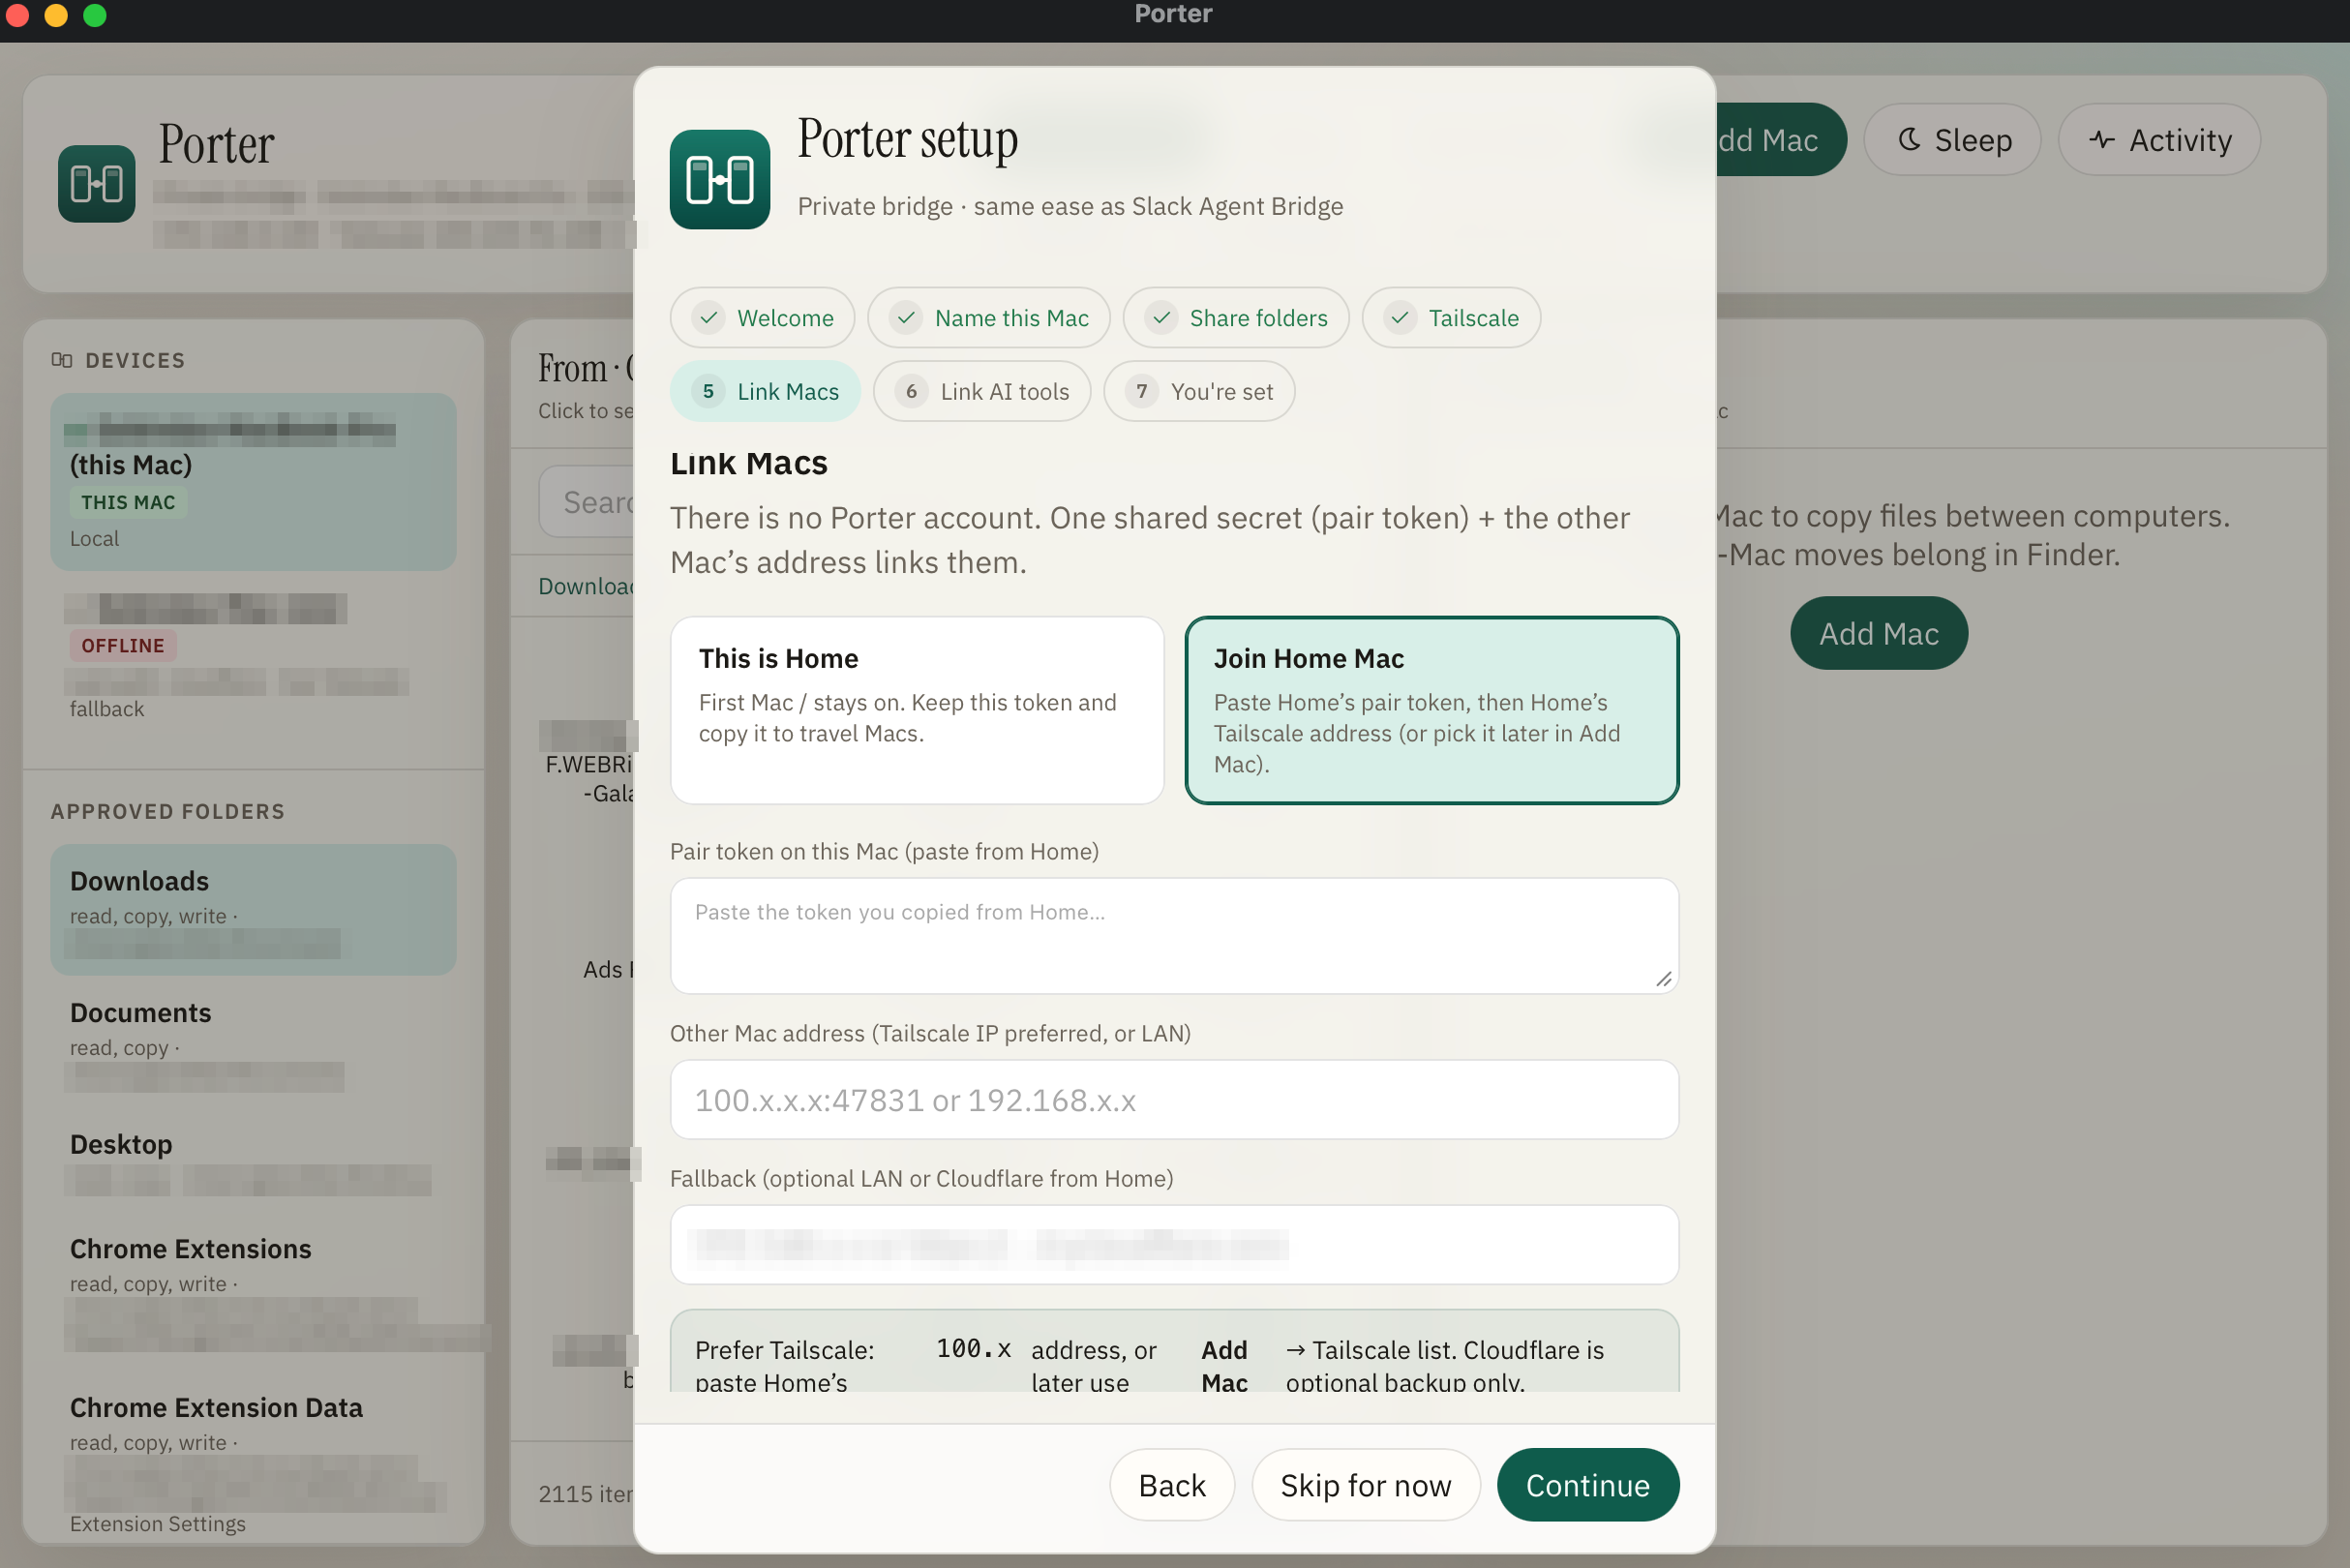Select the OFFLINE fallback device entry
The image size is (2350, 1568).
click(253, 657)
